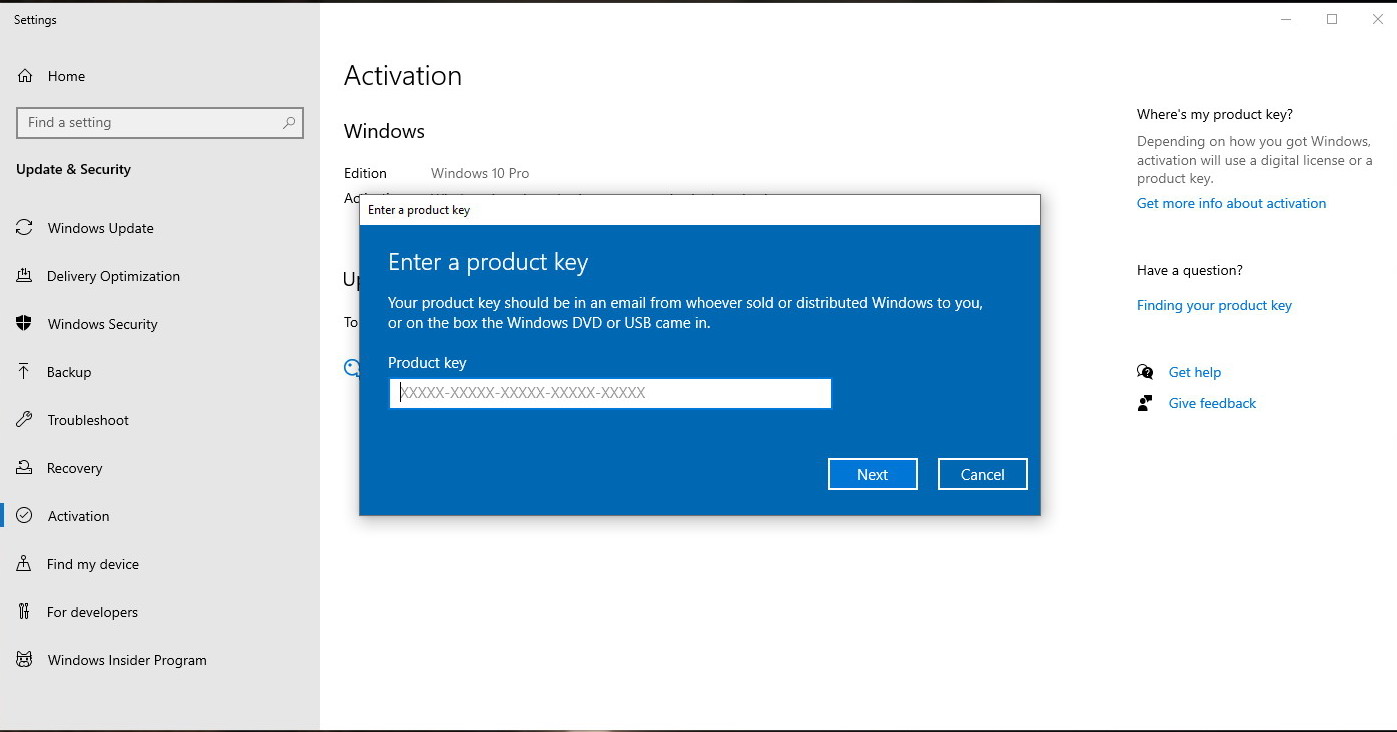Navigate to the Recovery page
1397x732 pixels.
tap(160, 468)
